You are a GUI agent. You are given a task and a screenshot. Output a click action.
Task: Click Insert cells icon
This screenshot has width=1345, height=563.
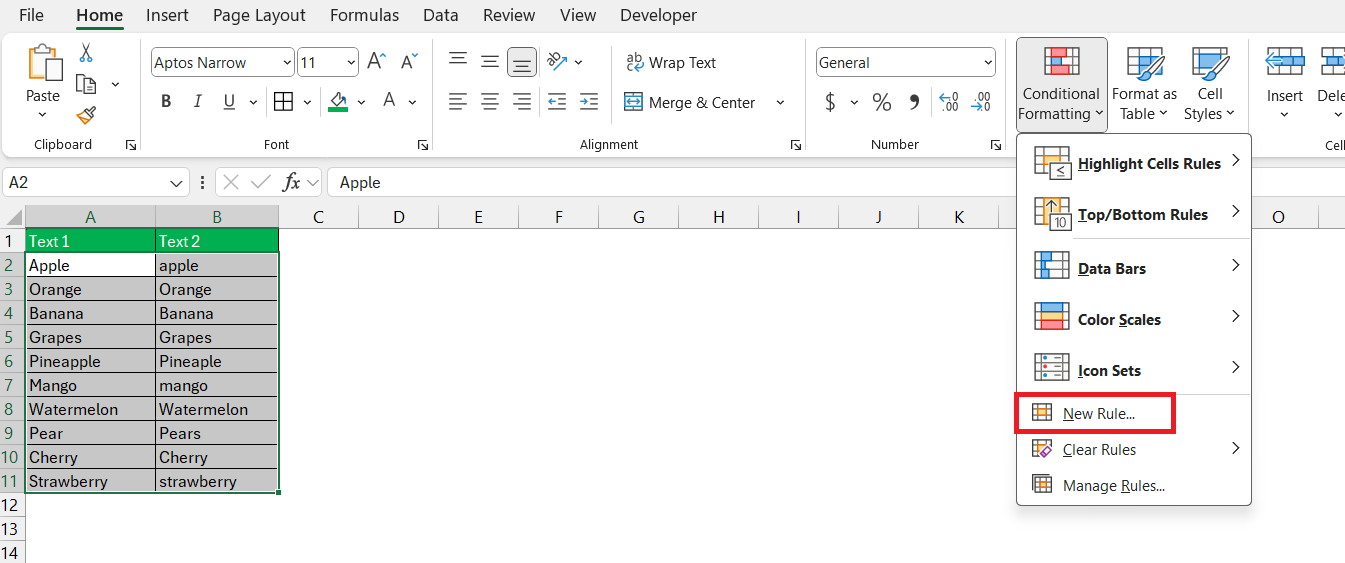click(1285, 62)
